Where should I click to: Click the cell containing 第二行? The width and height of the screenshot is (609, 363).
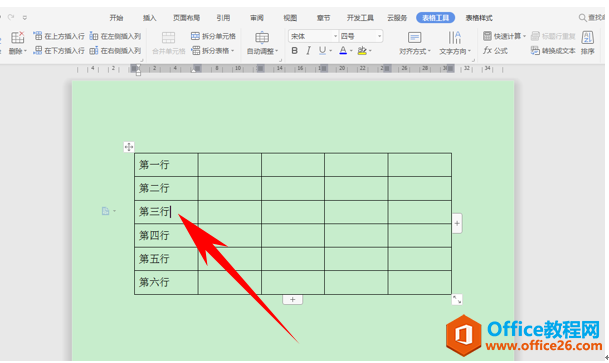coord(166,188)
